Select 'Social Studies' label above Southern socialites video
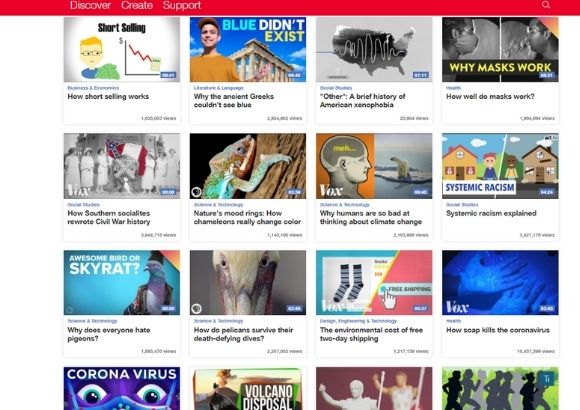Screen dimensions: 580x410 pyautogui.click(x=84, y=205)
